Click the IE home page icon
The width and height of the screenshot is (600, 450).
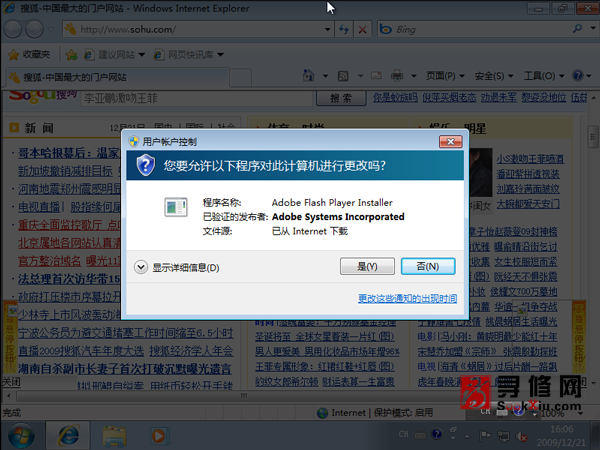tap(308, 75)
